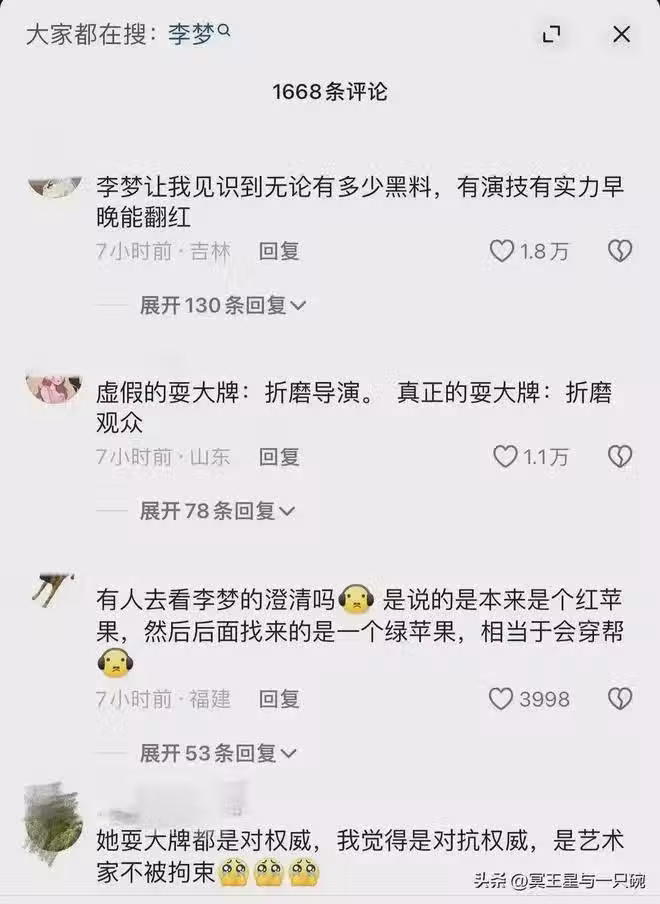Reply to the 吉林 comment

[279, 251]
